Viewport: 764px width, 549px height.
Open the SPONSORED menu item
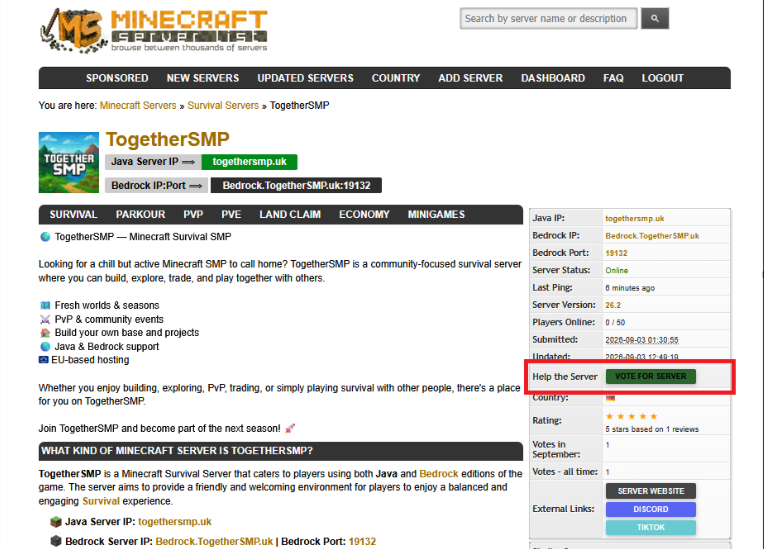click(117, 78)
